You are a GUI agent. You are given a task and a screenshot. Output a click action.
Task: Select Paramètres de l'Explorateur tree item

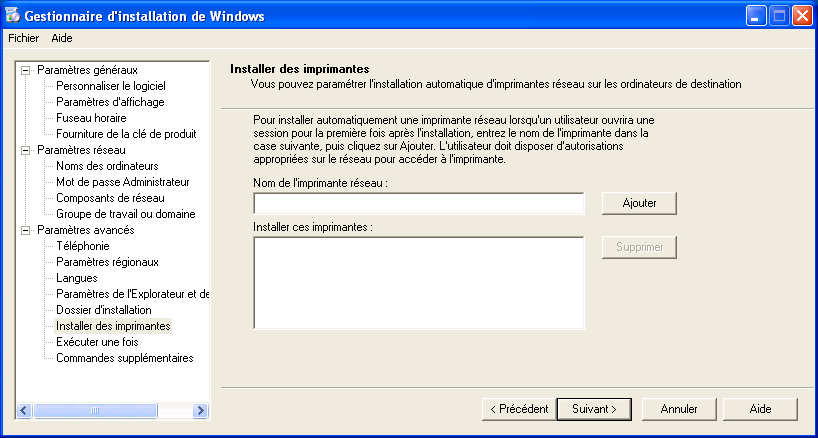pos(132,294)
